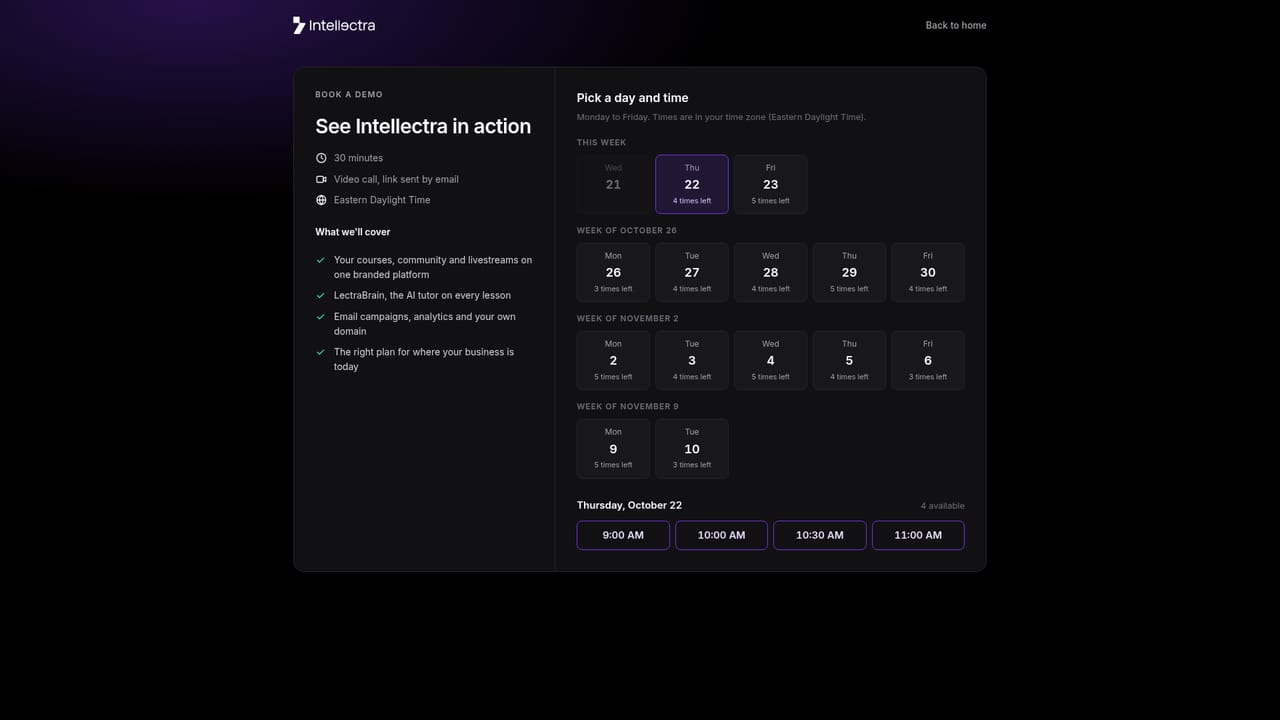This screenshot has width=1280, height=720.
Task: Click the checkmark beside courses, community and livestreams
Action: 321,260
